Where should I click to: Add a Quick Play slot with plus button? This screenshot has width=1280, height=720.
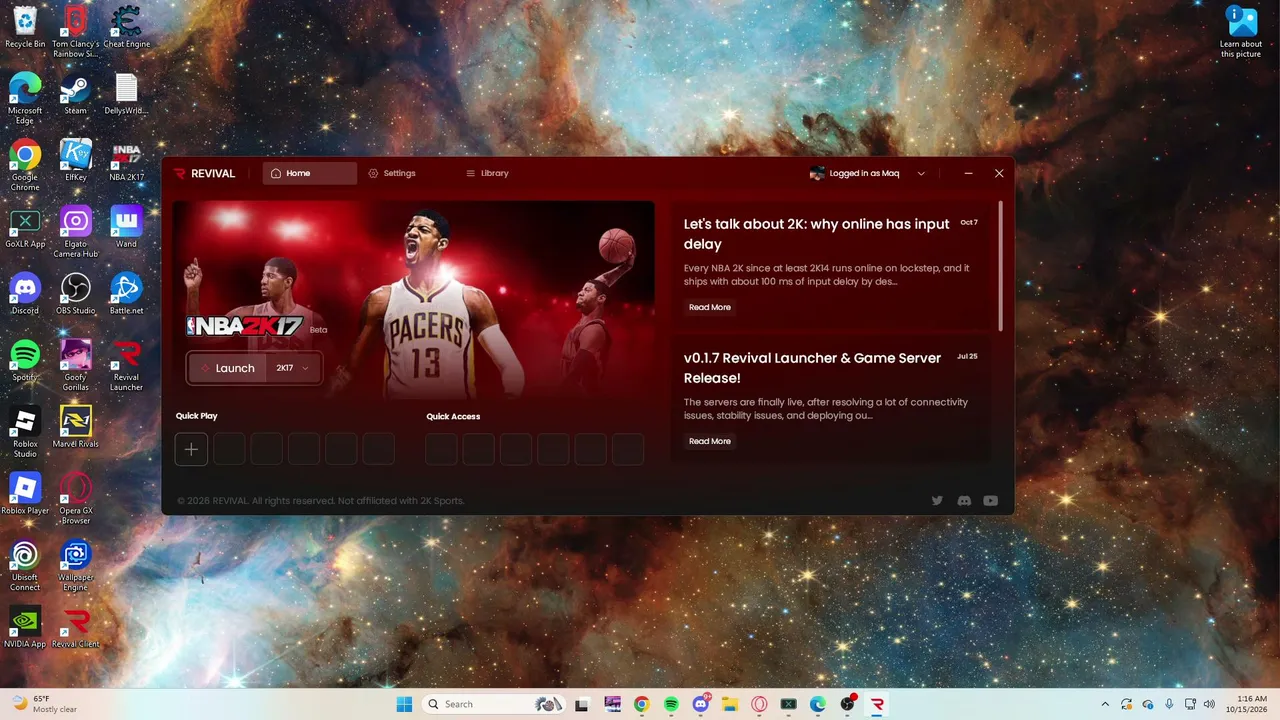pos(191,449)
